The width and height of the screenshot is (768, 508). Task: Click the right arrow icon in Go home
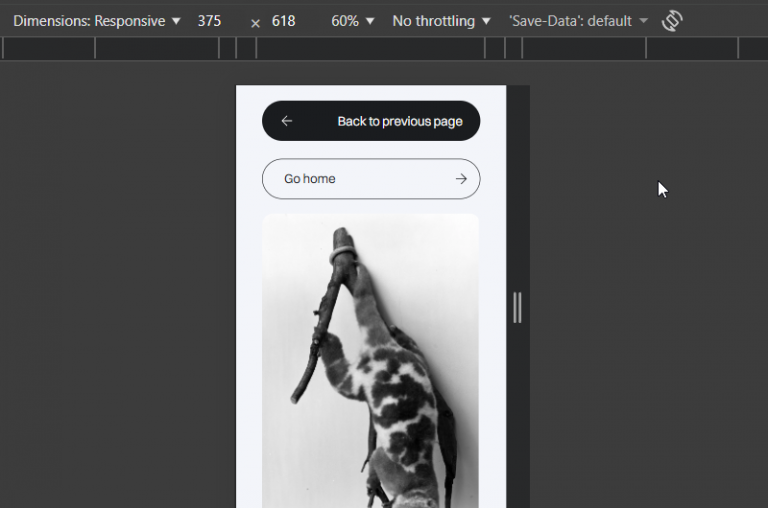[461, 179]
